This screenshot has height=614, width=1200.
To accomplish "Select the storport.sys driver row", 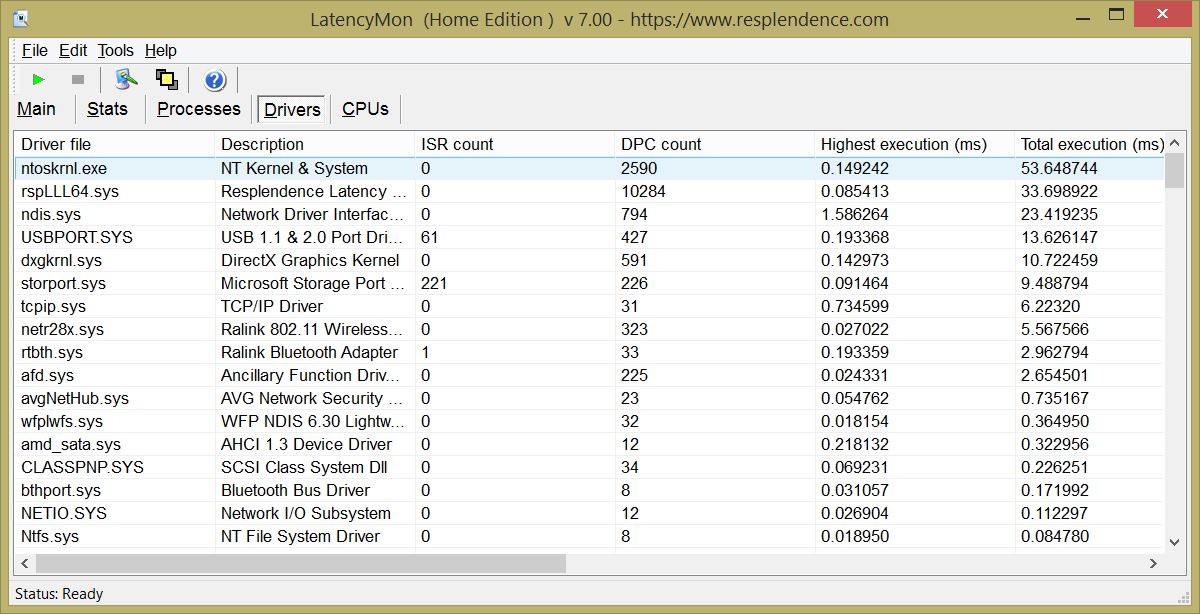I will click(590, 283).
